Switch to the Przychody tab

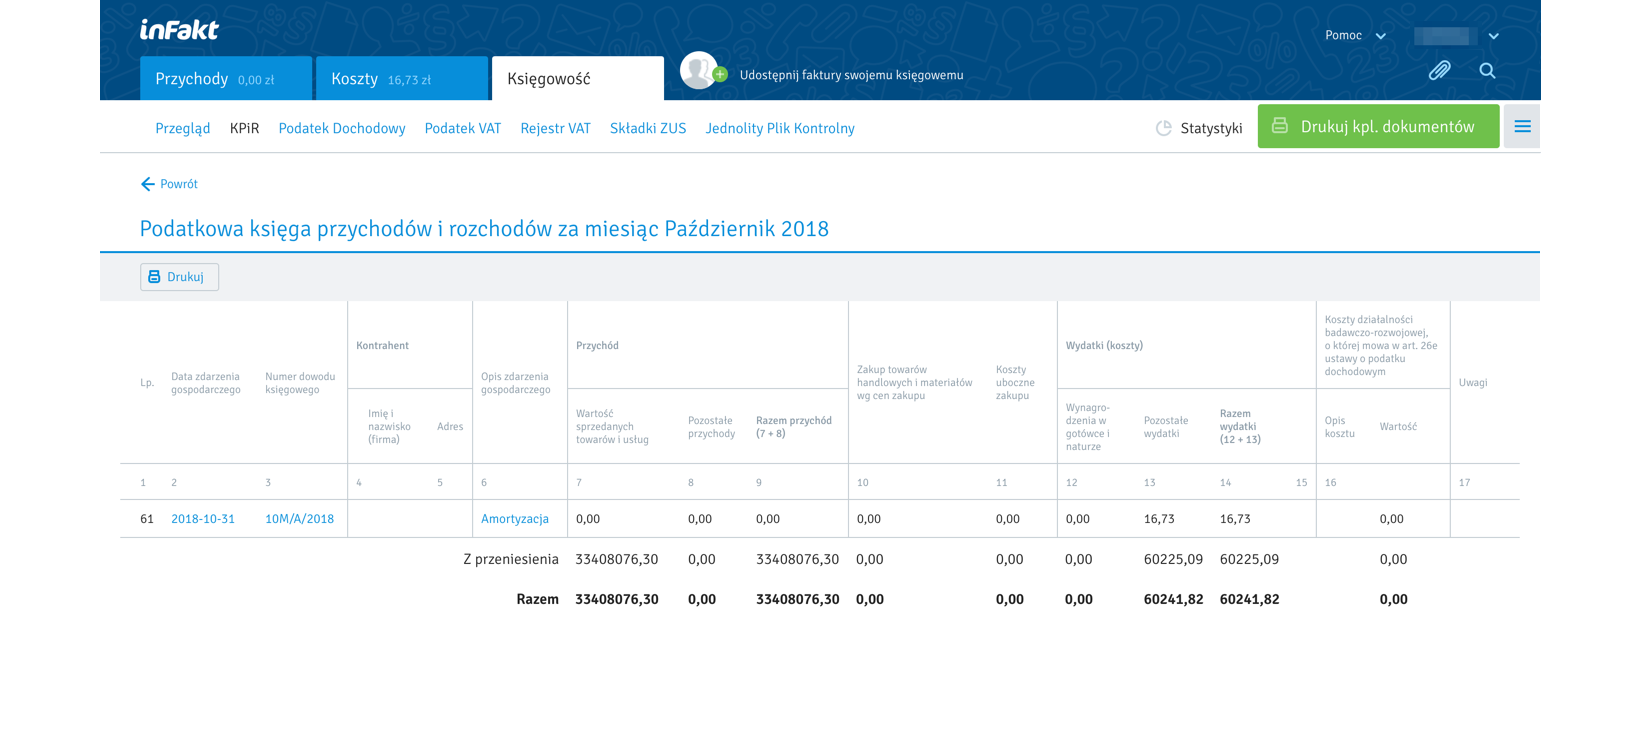point(226,78)
